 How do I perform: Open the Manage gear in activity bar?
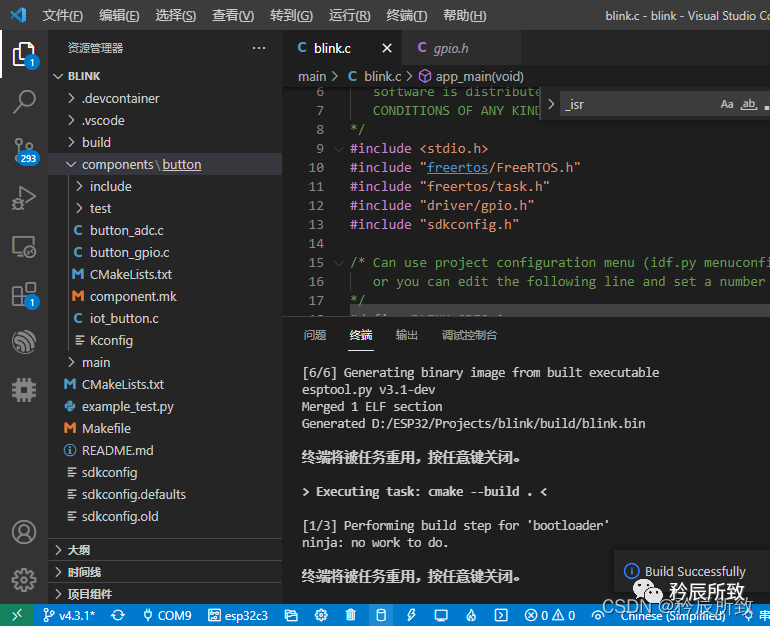click(x=24, y=579)
